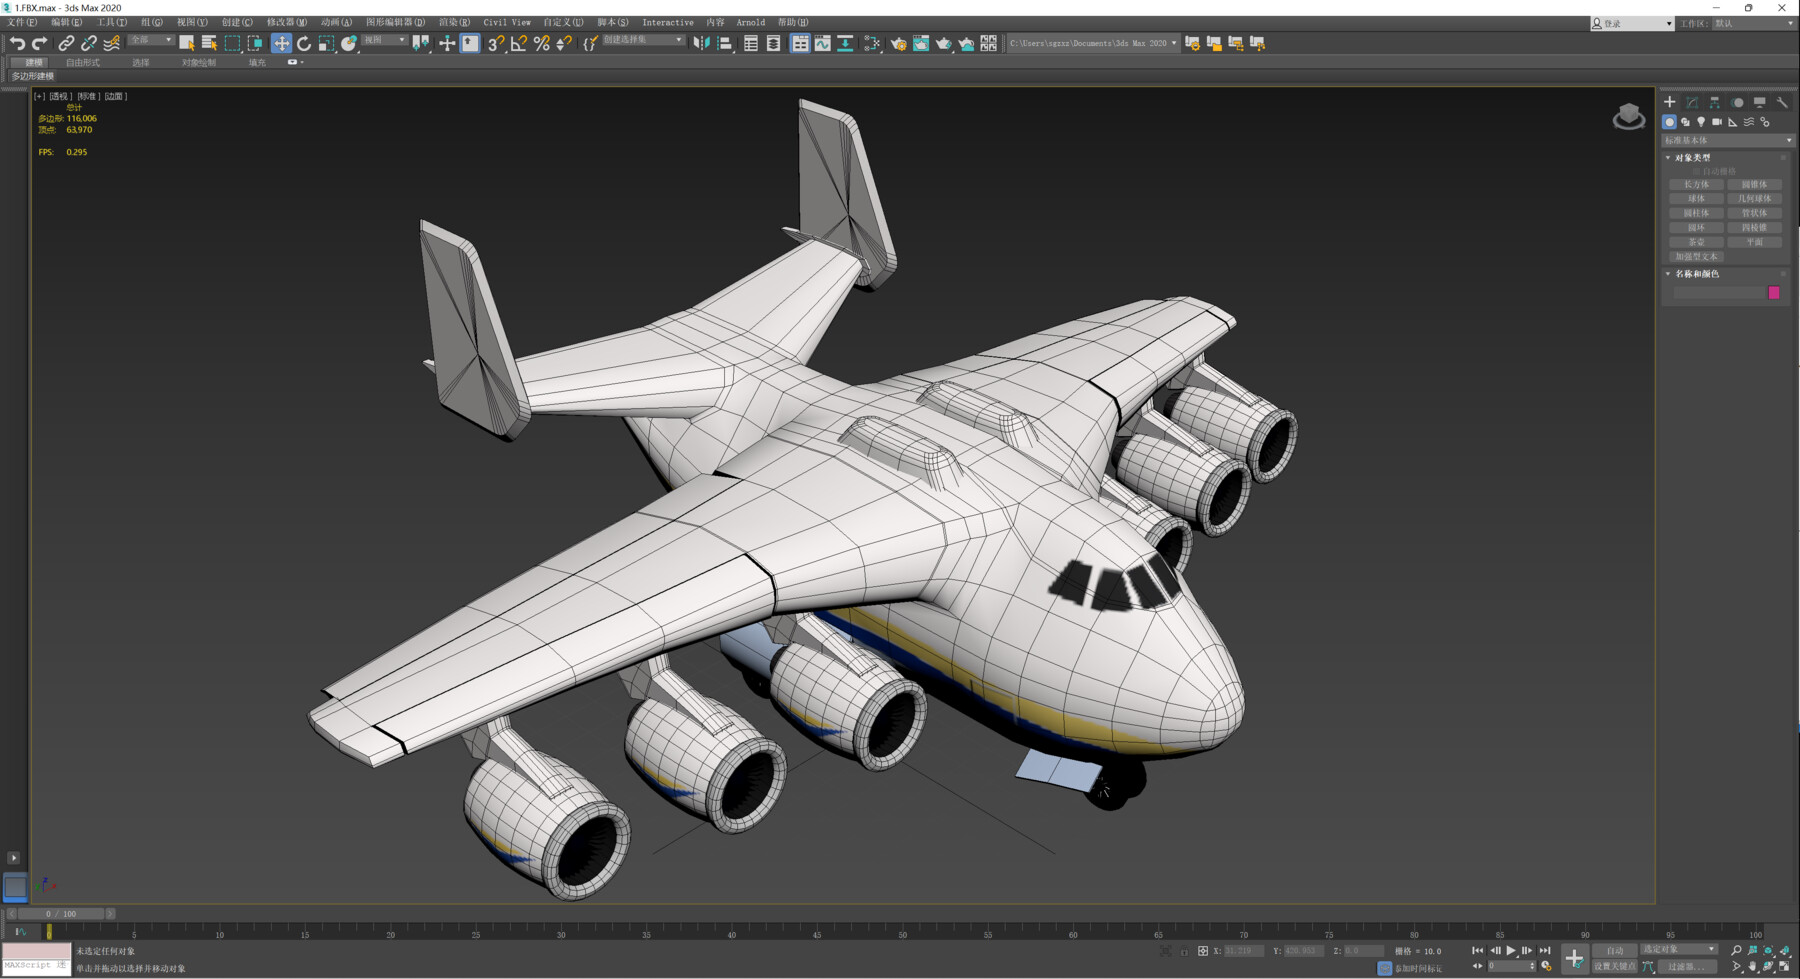1800x979 pixels.
Task: Switch to the Modify panel
Action: [x=1691, y=102]
